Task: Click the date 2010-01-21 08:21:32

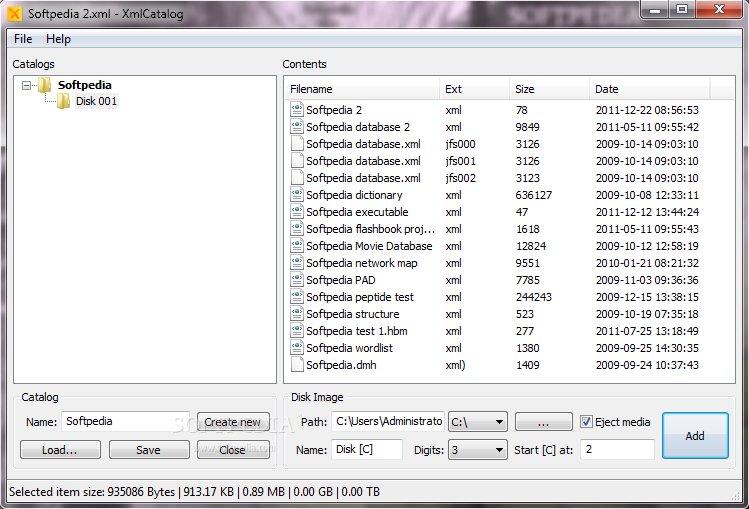Action: pyautogui.click(x=647, y=263)
